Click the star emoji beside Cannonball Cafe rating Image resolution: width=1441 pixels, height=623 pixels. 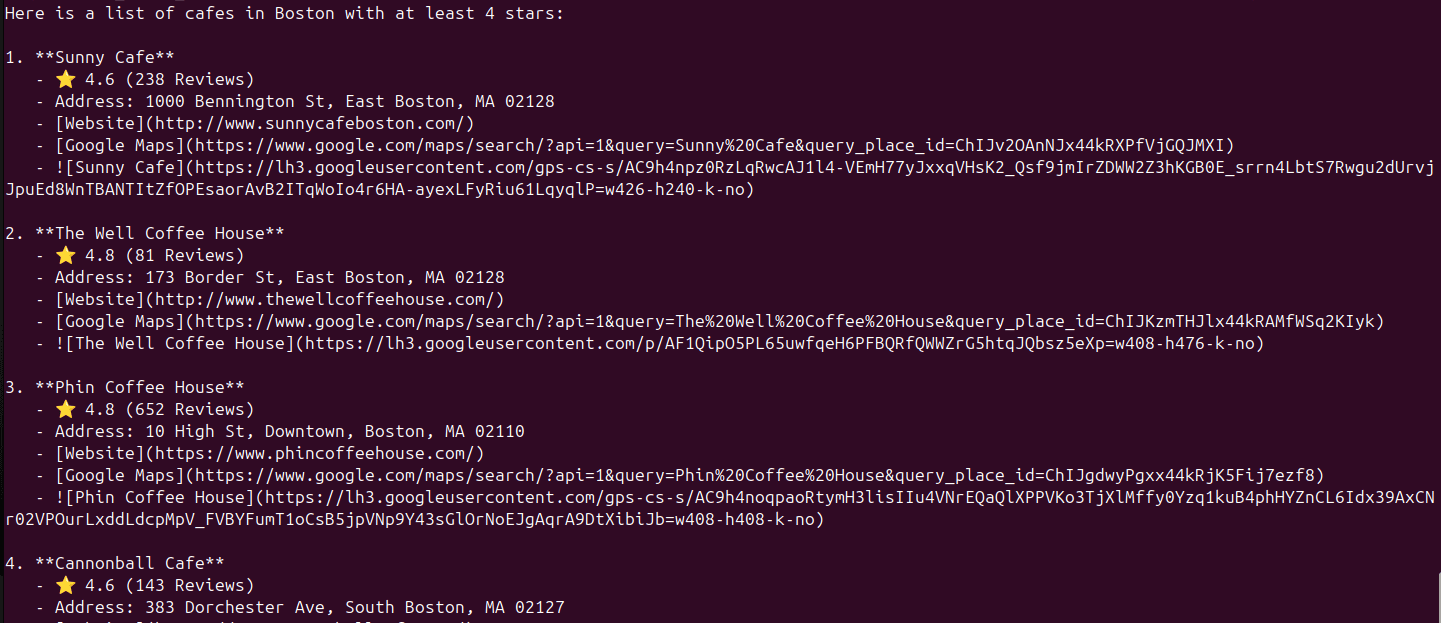click(66, 586)
